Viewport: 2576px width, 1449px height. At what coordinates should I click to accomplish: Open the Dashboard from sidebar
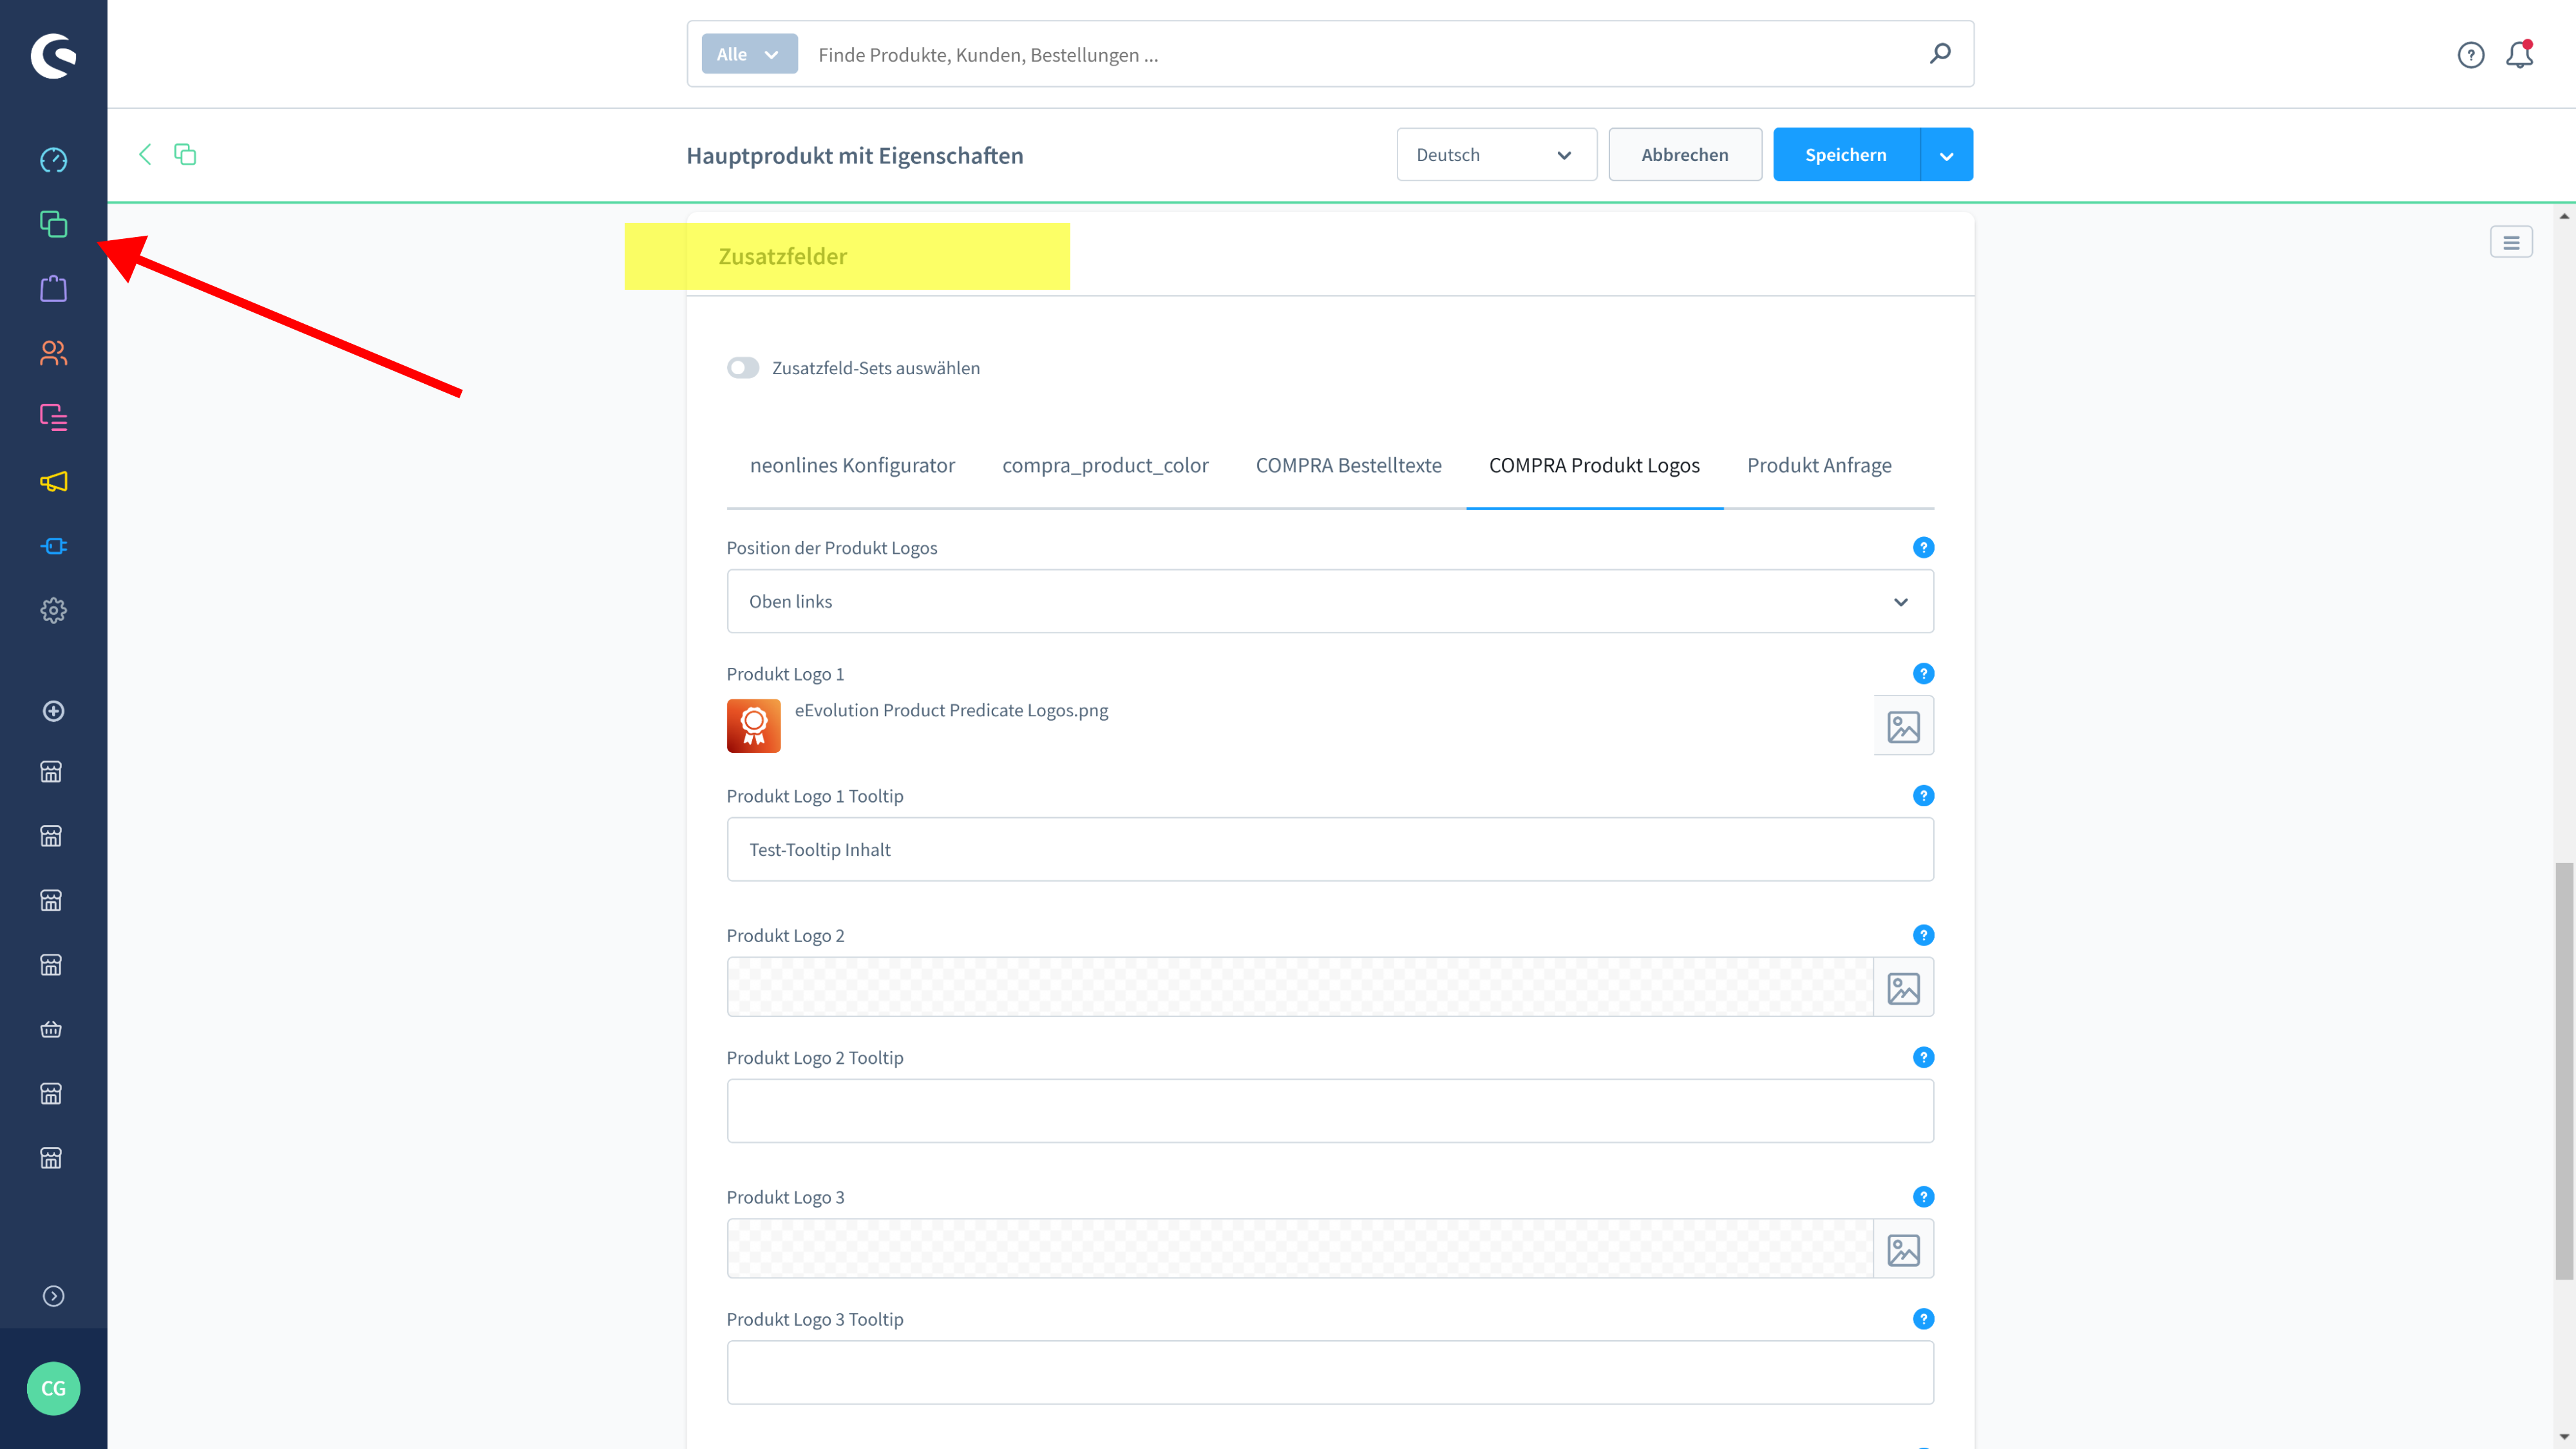click(53, 160)
